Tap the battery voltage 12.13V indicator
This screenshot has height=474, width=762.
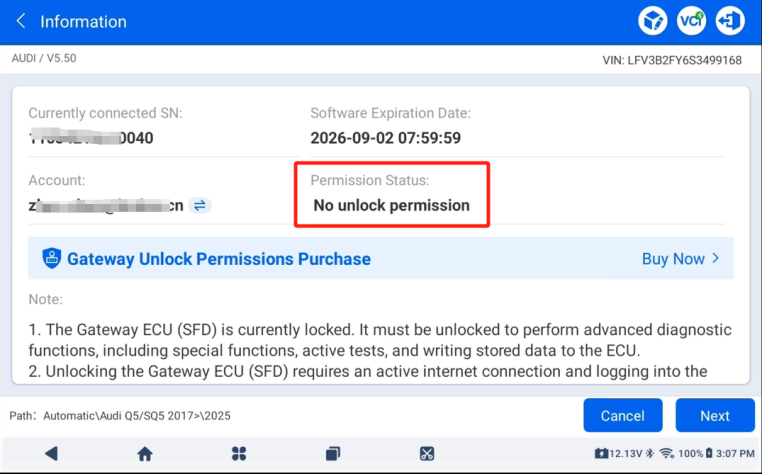coord(618,454)
